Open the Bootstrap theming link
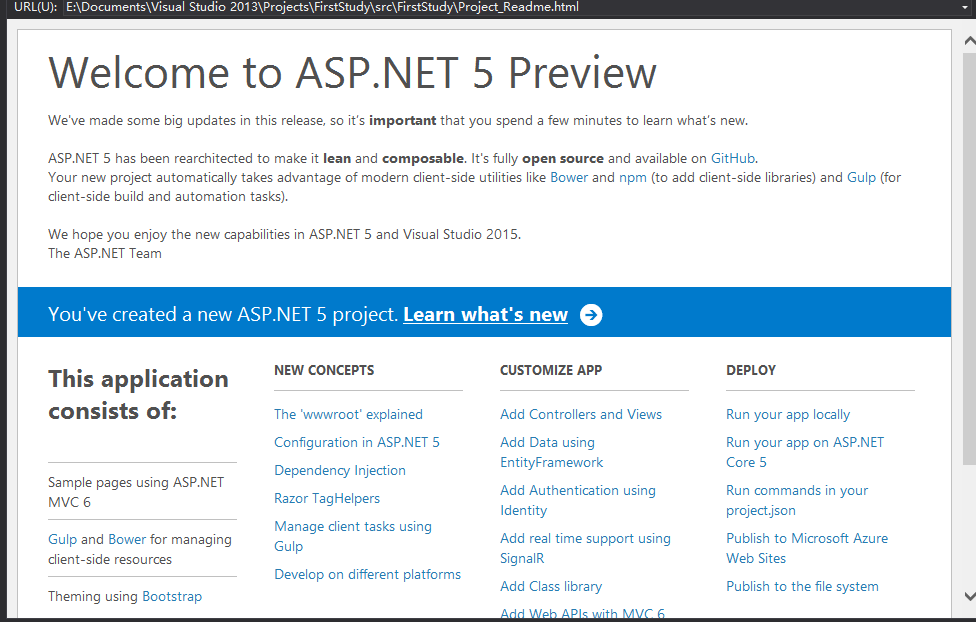This screenshot has width=976, height=622. coord(172,596)
